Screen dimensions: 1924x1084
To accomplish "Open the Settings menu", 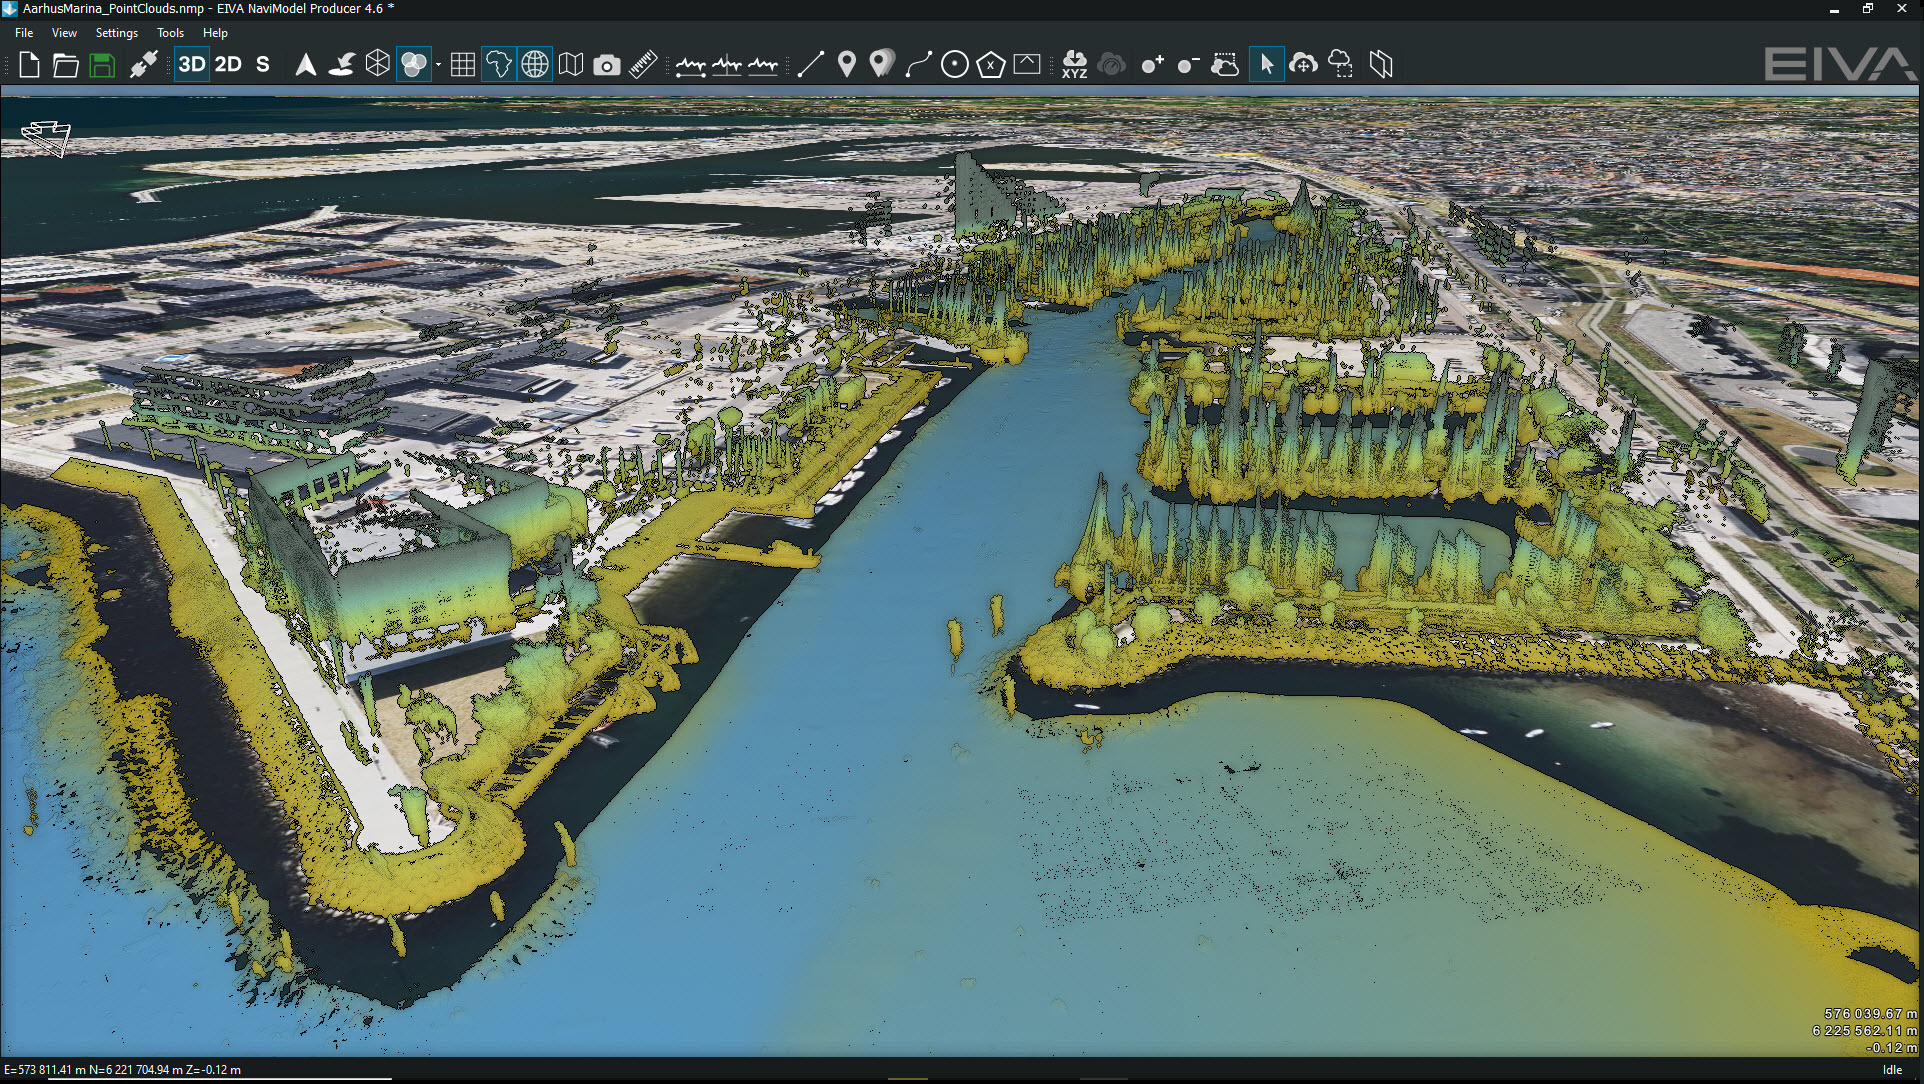I will [x=117, y=33].
